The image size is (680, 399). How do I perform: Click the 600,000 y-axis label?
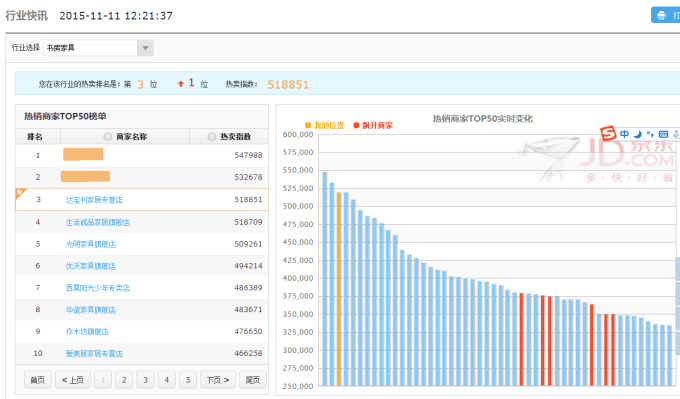tap(298, 134)
